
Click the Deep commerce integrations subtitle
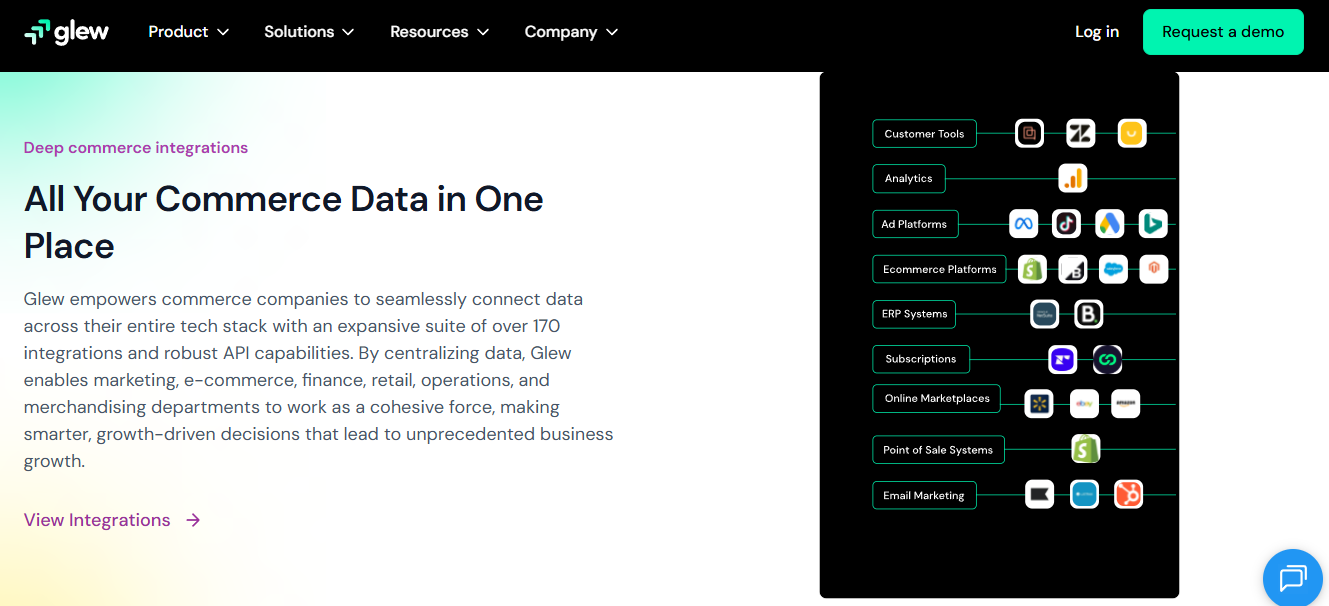click(x=136, y=148)
